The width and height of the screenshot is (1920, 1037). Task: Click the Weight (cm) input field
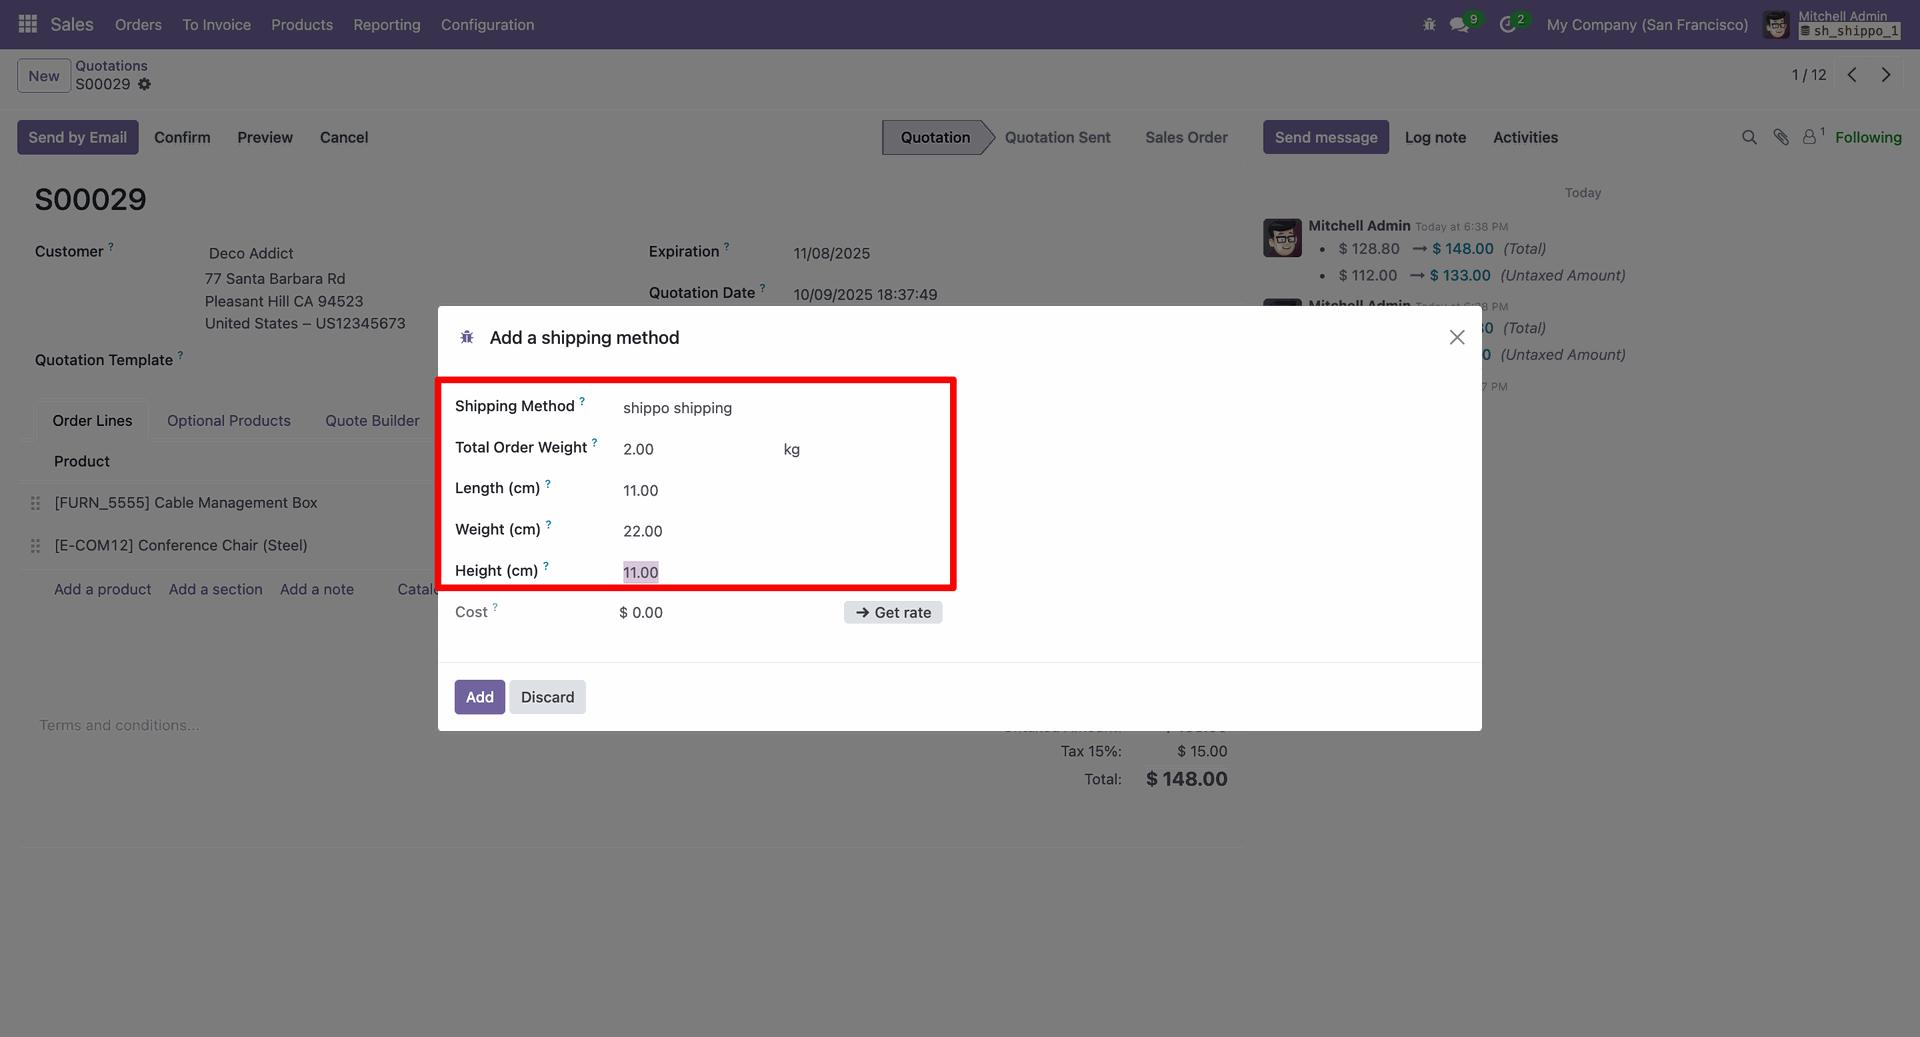coord(780,531)
